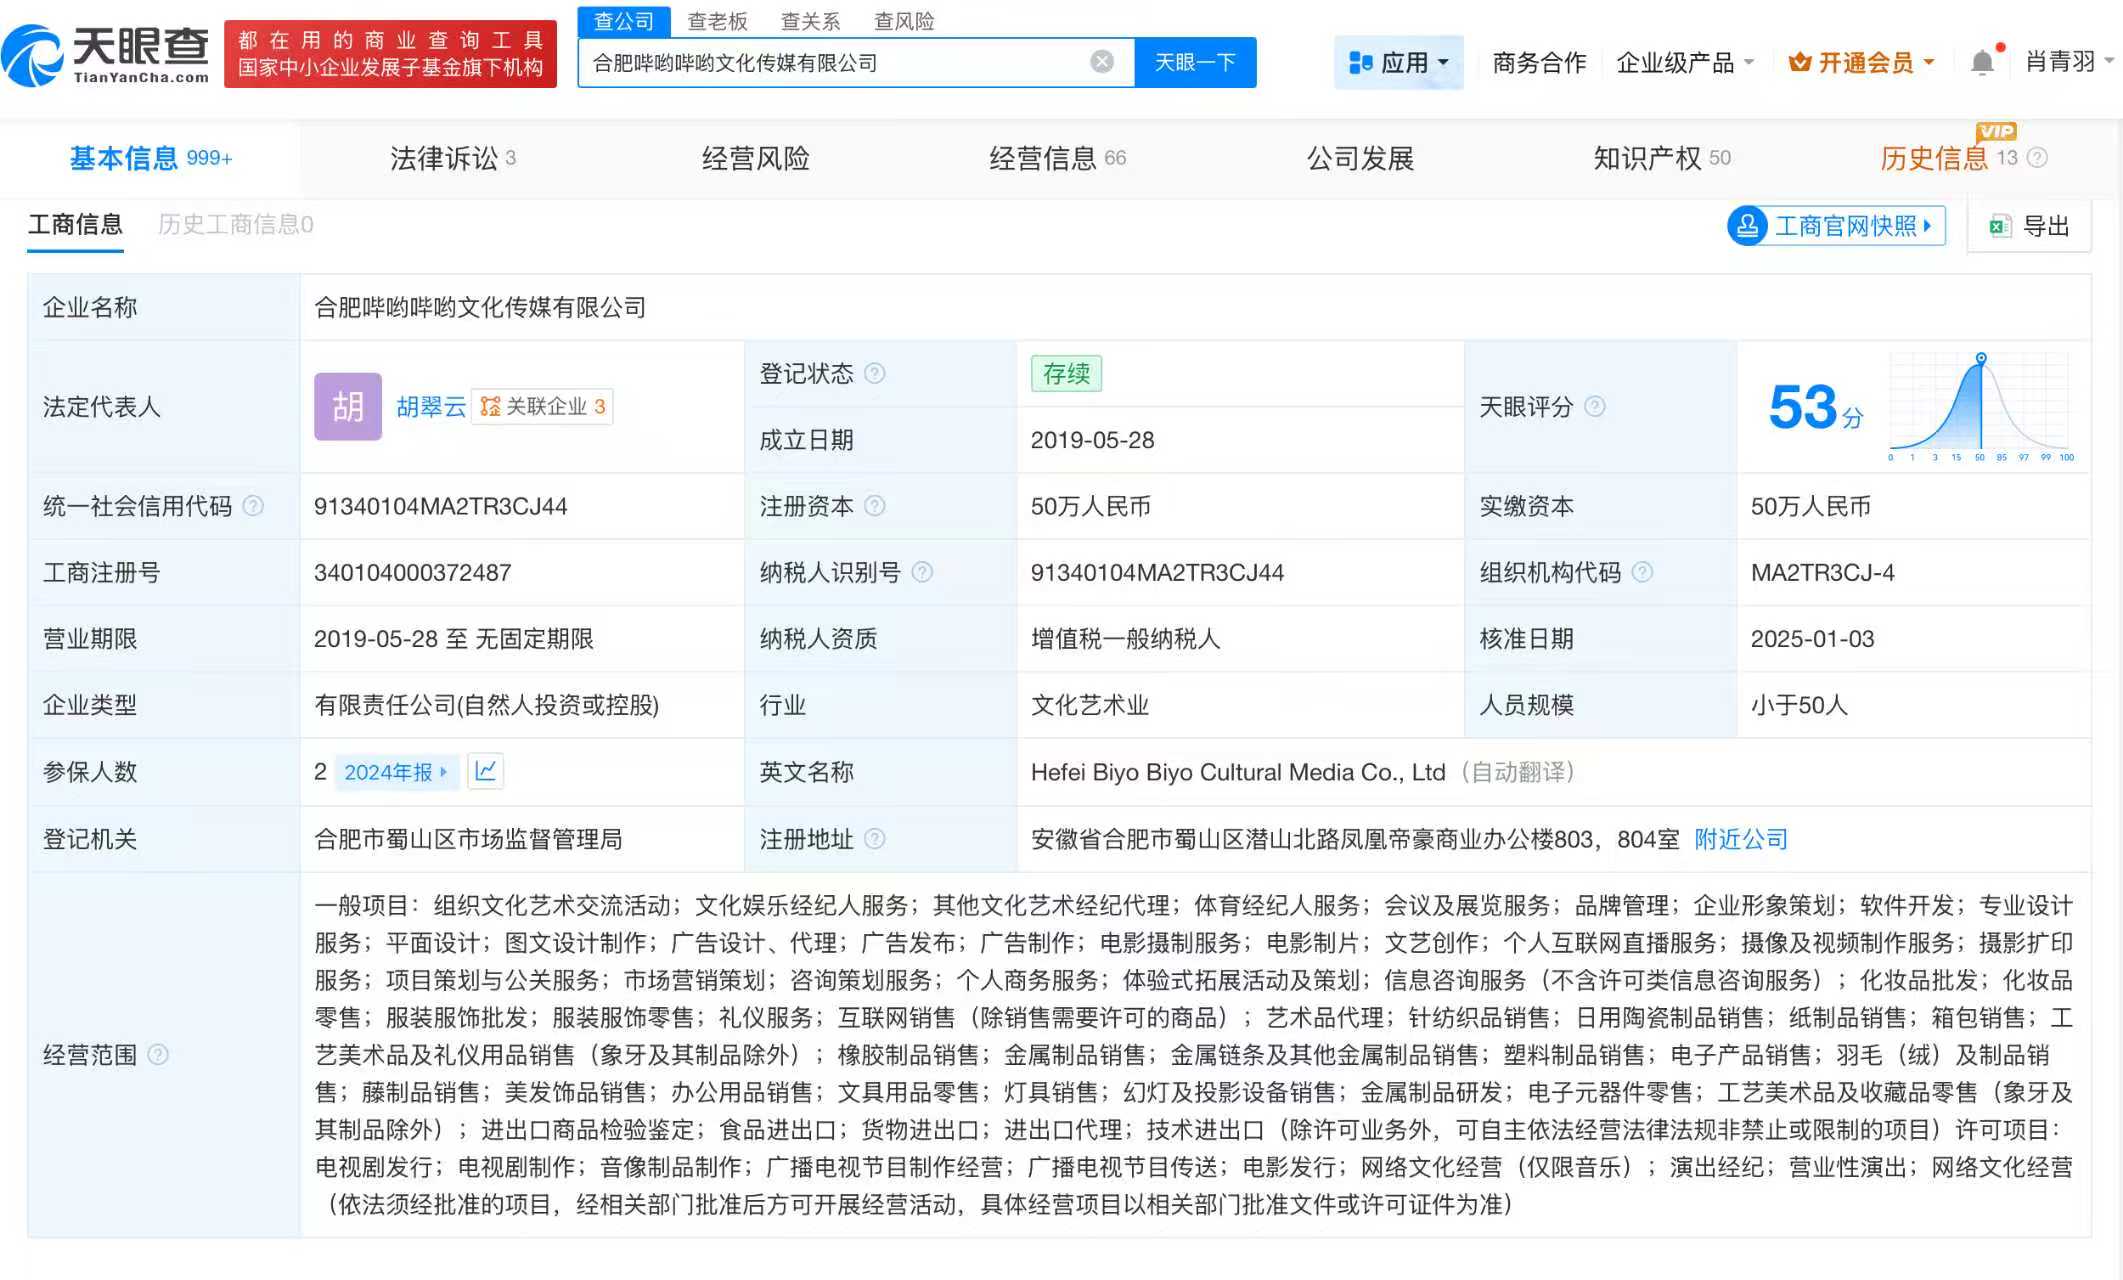This screenshot has height=1280, width=2123.
Task: Expand the 肖青羽 user account menu
Action: (x=2068, y=62)
